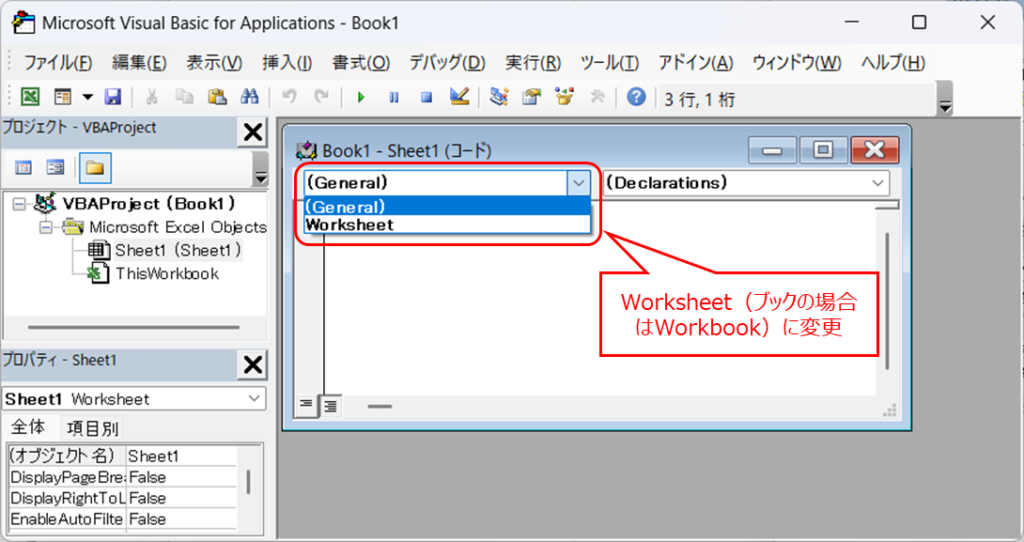Collapse the VBAProject (Book1) tree node
The width and height of the screenshot is (1024, 542).
point(20,204)
